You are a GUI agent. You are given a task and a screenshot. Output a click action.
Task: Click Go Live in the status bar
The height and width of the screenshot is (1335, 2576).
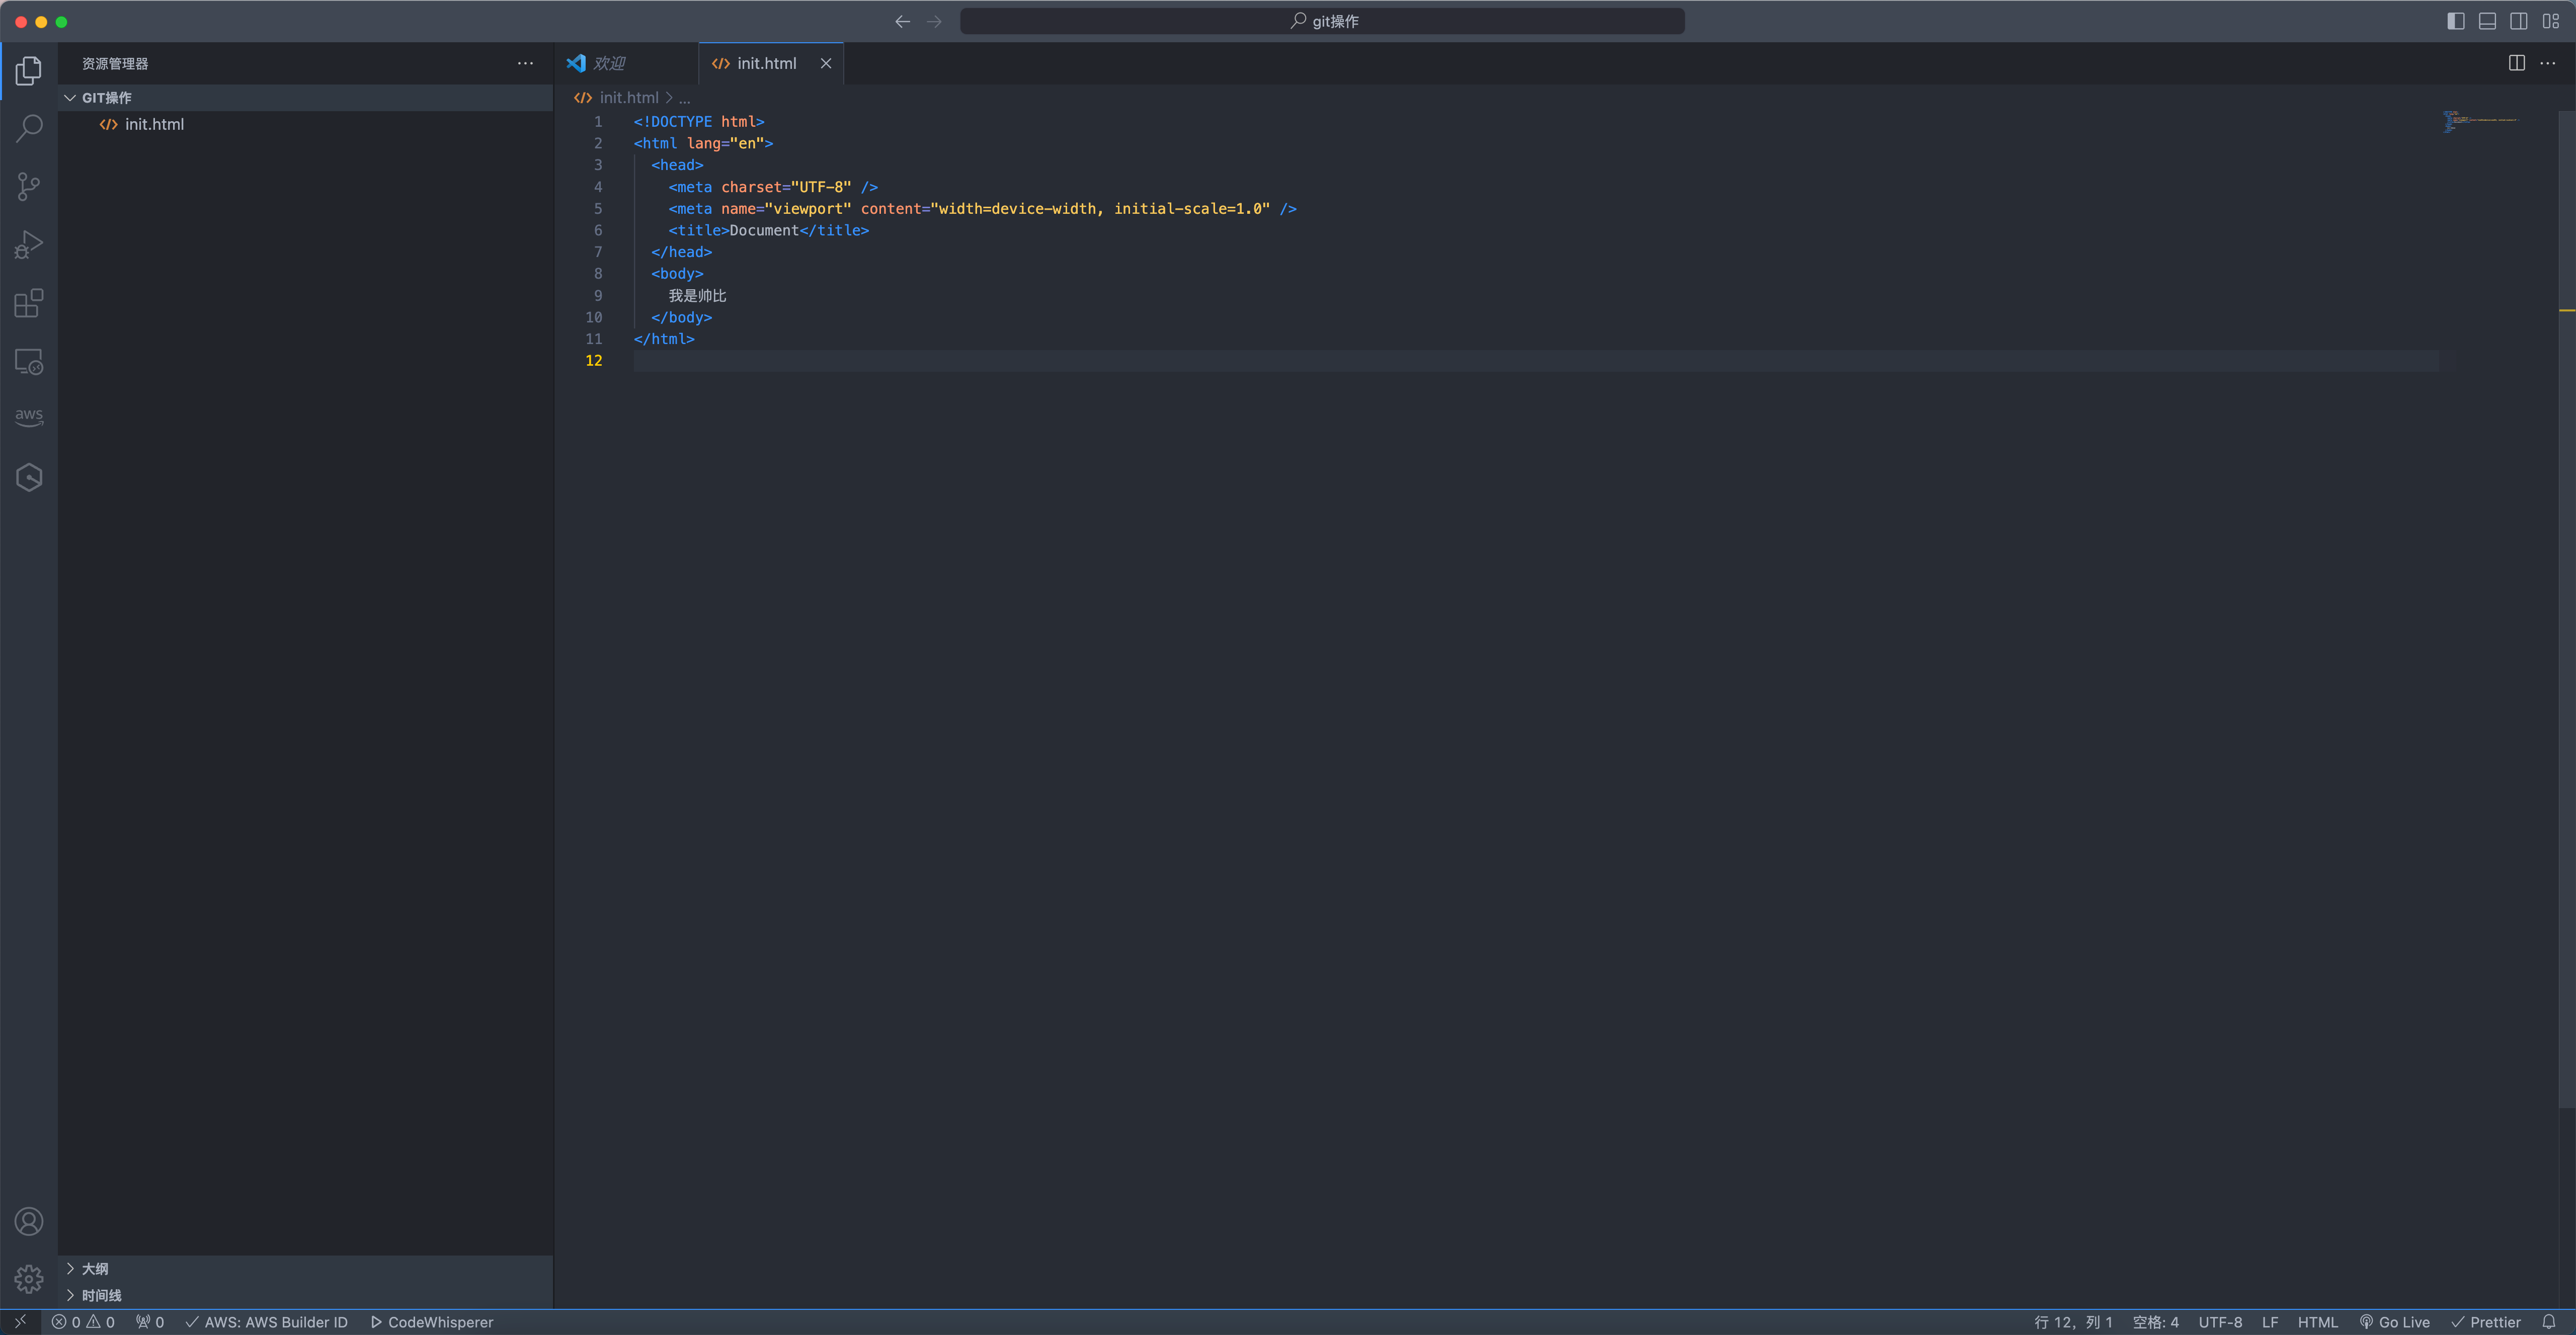(x=2395, y=1322)
